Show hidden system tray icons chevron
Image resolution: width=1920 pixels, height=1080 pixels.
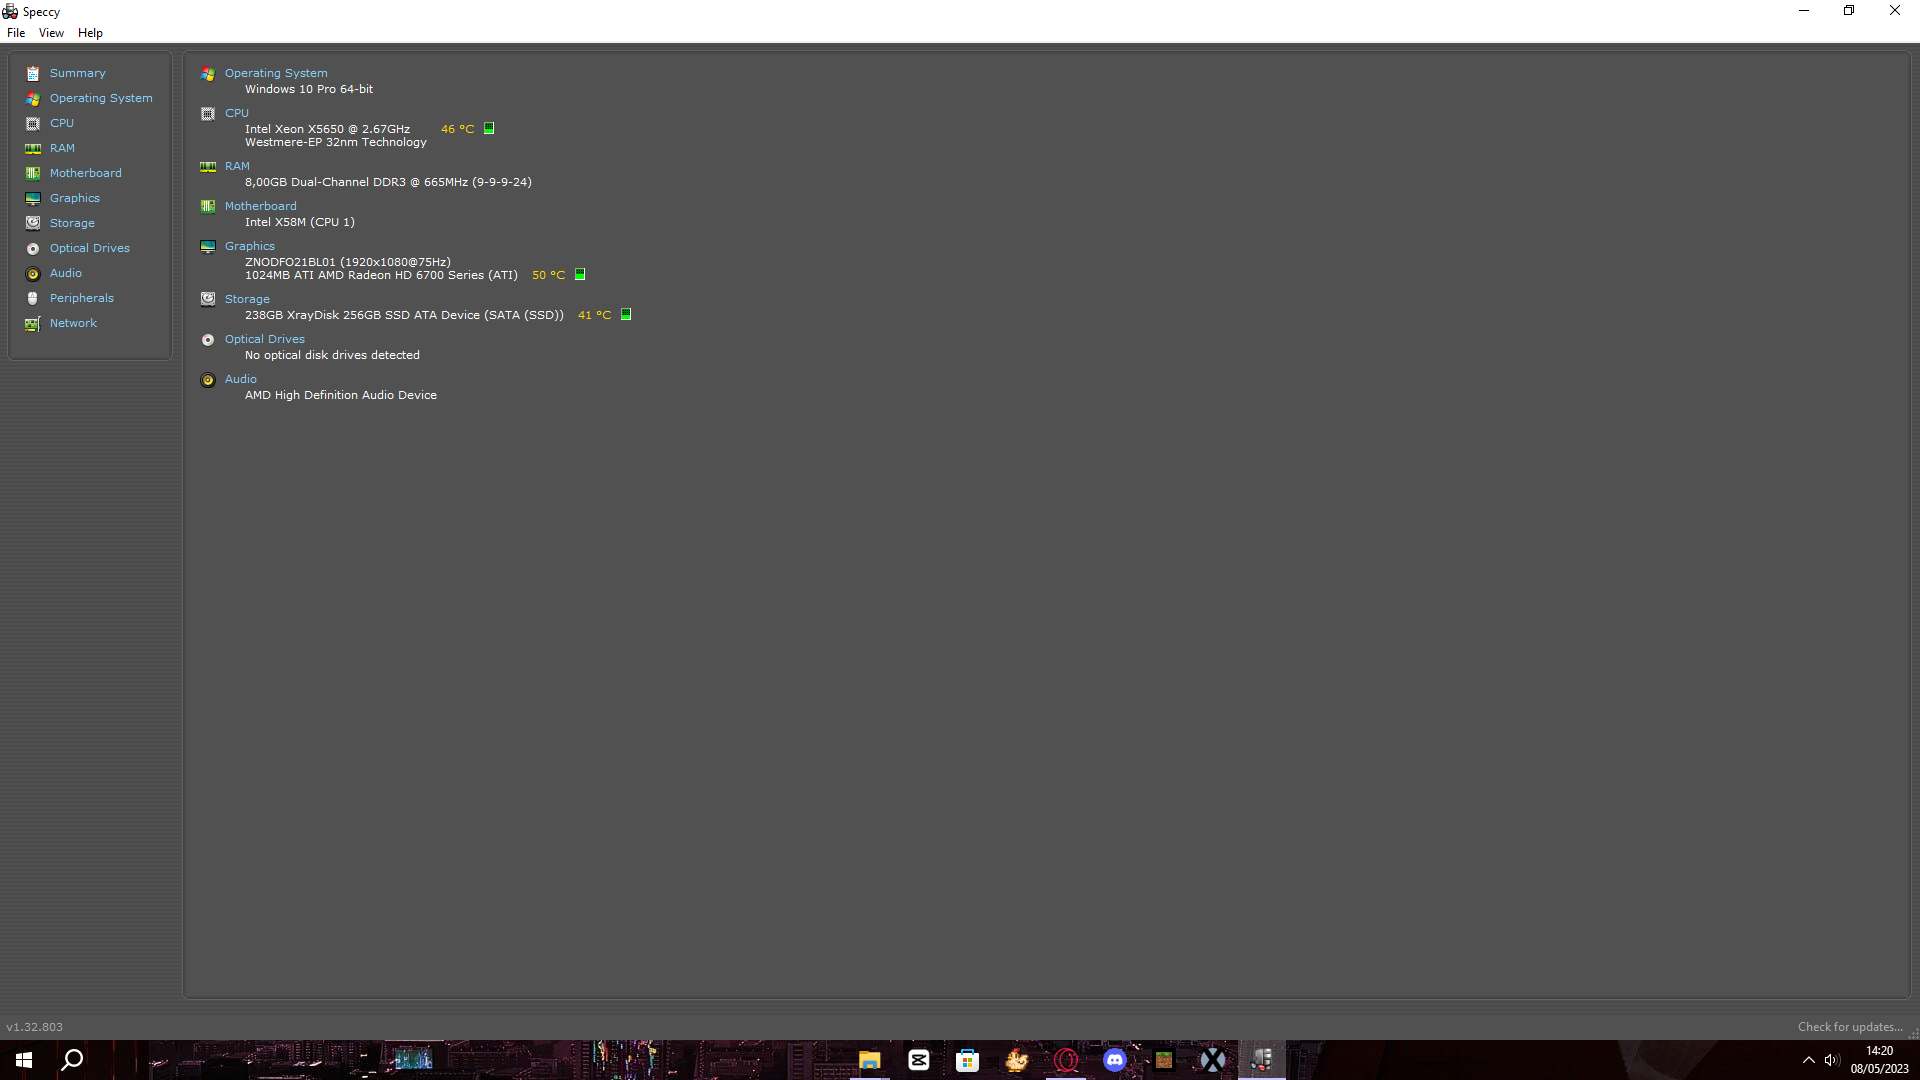point(1808,1060)
